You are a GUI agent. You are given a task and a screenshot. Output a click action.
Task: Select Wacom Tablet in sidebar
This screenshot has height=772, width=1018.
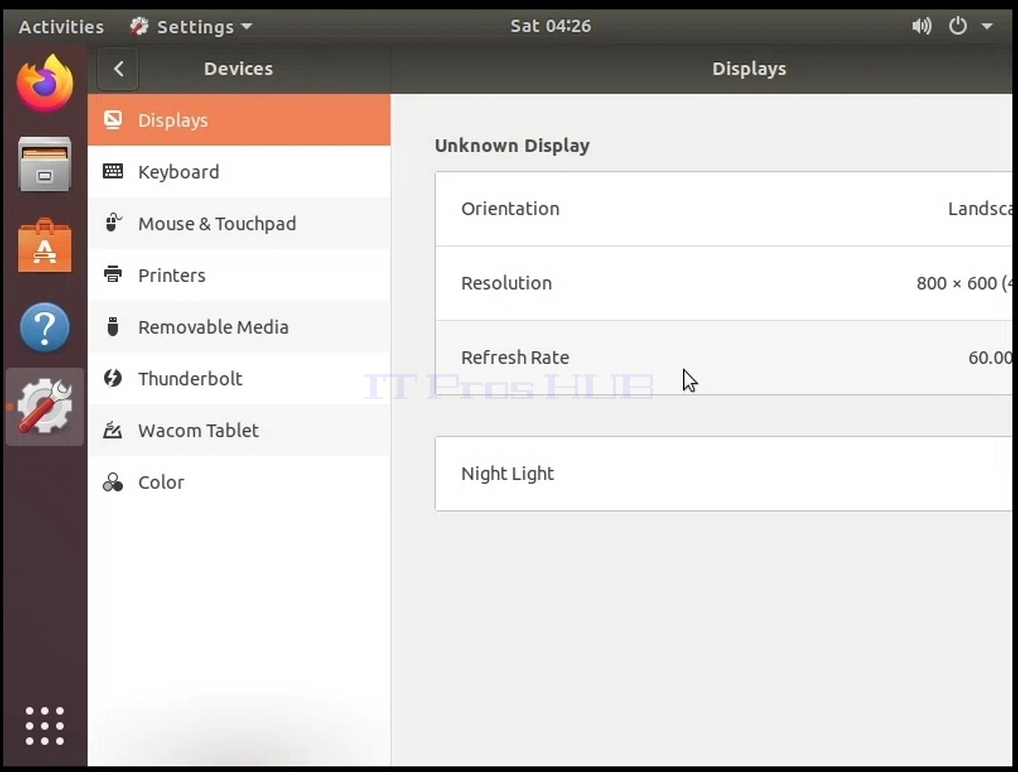(239, 430)
